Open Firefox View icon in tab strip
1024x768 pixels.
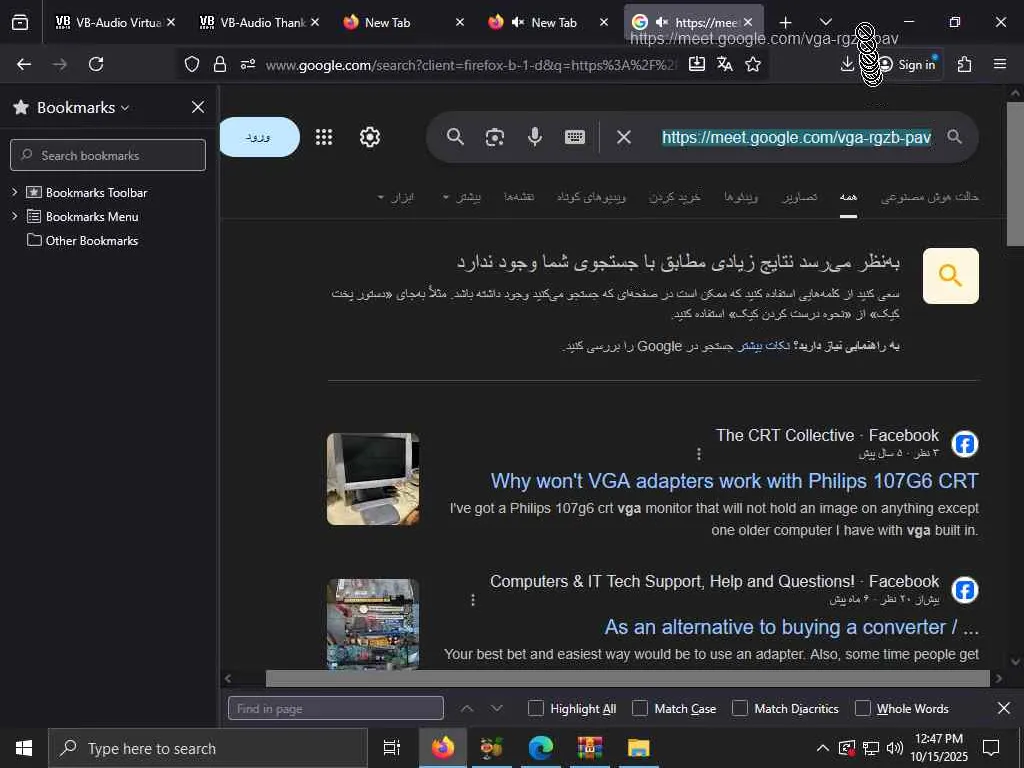[20, 22]
